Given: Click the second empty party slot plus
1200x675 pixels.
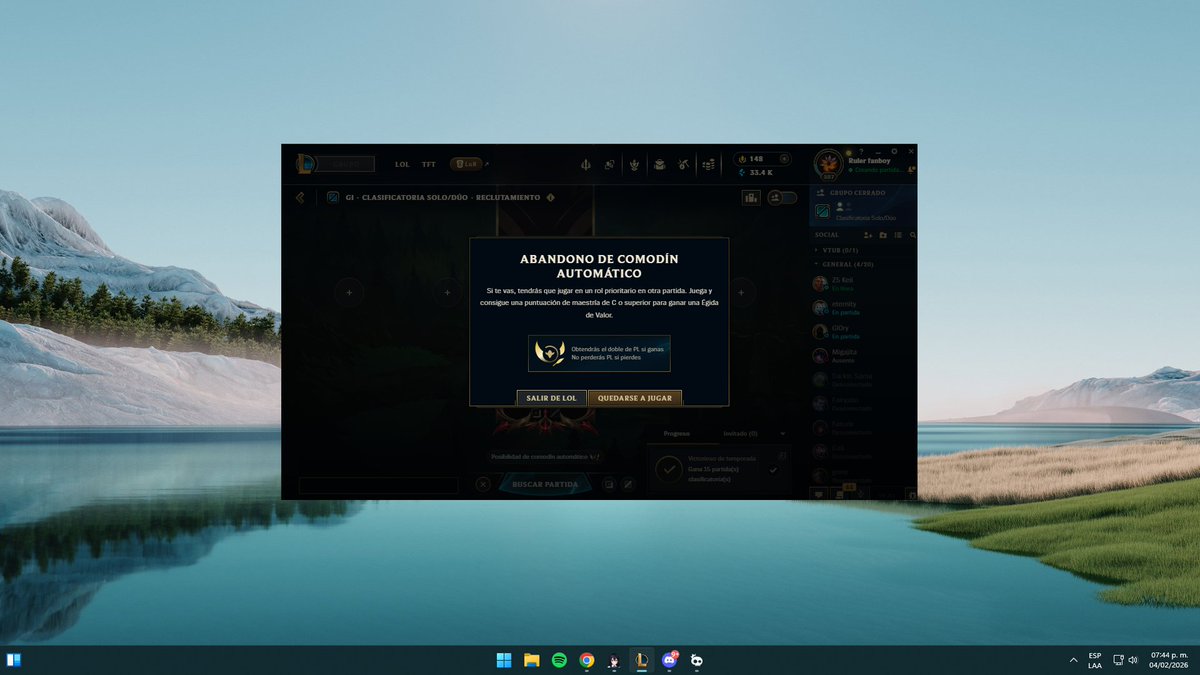Looking at the screenshot, I should coord(447,292).
